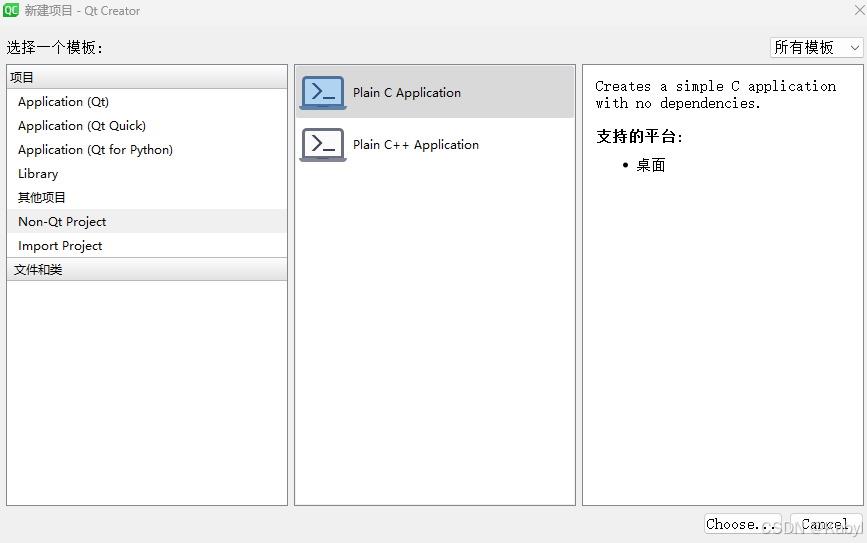Screen dimensions: 867x543
Task: Click the 文件和类 section header
Action: point(147,269)
